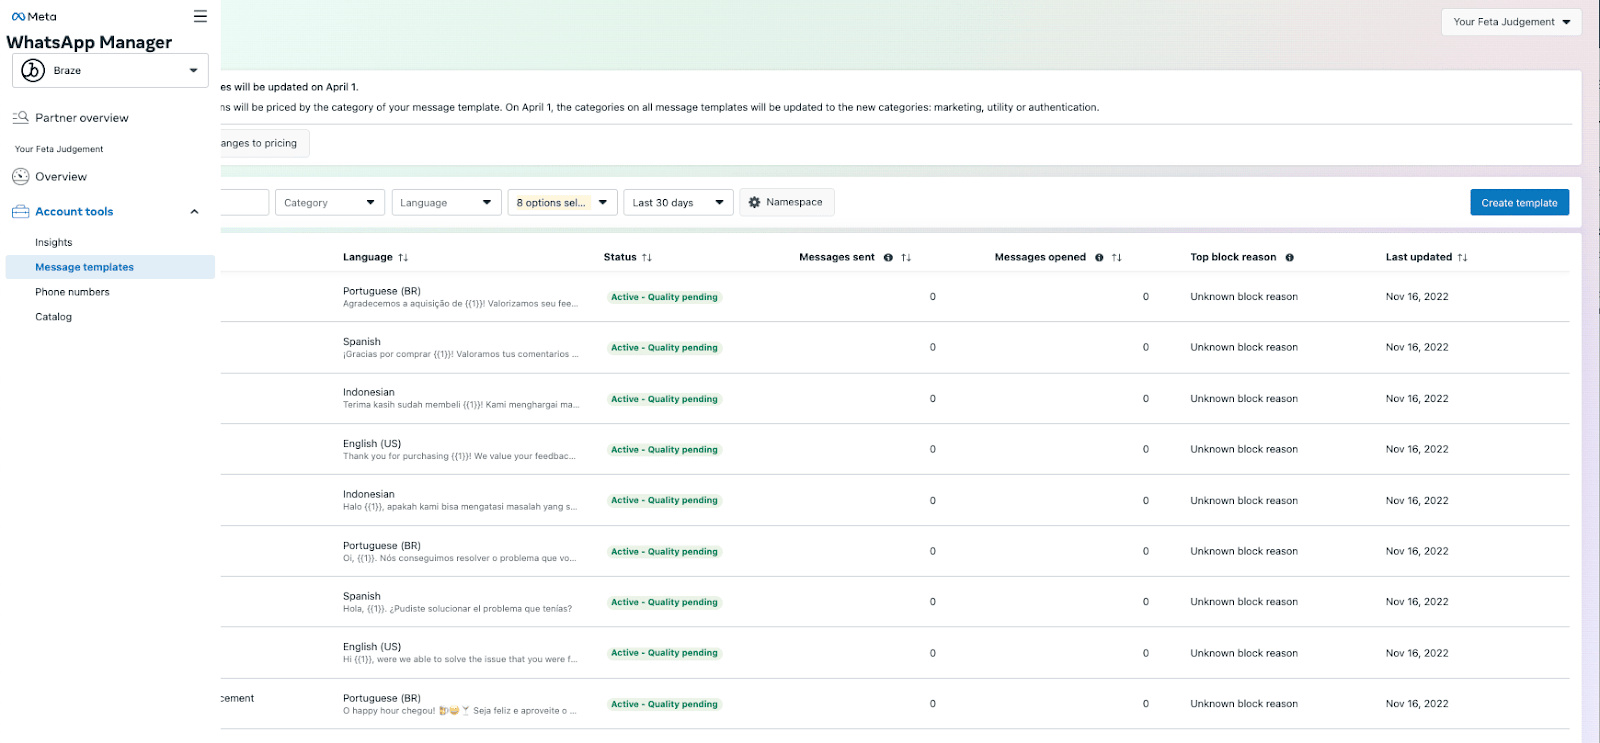Image resolution: width=1600 pixels, height=743 pixels.
Task: Sort by Language column arrows
Action: [403, 257]
